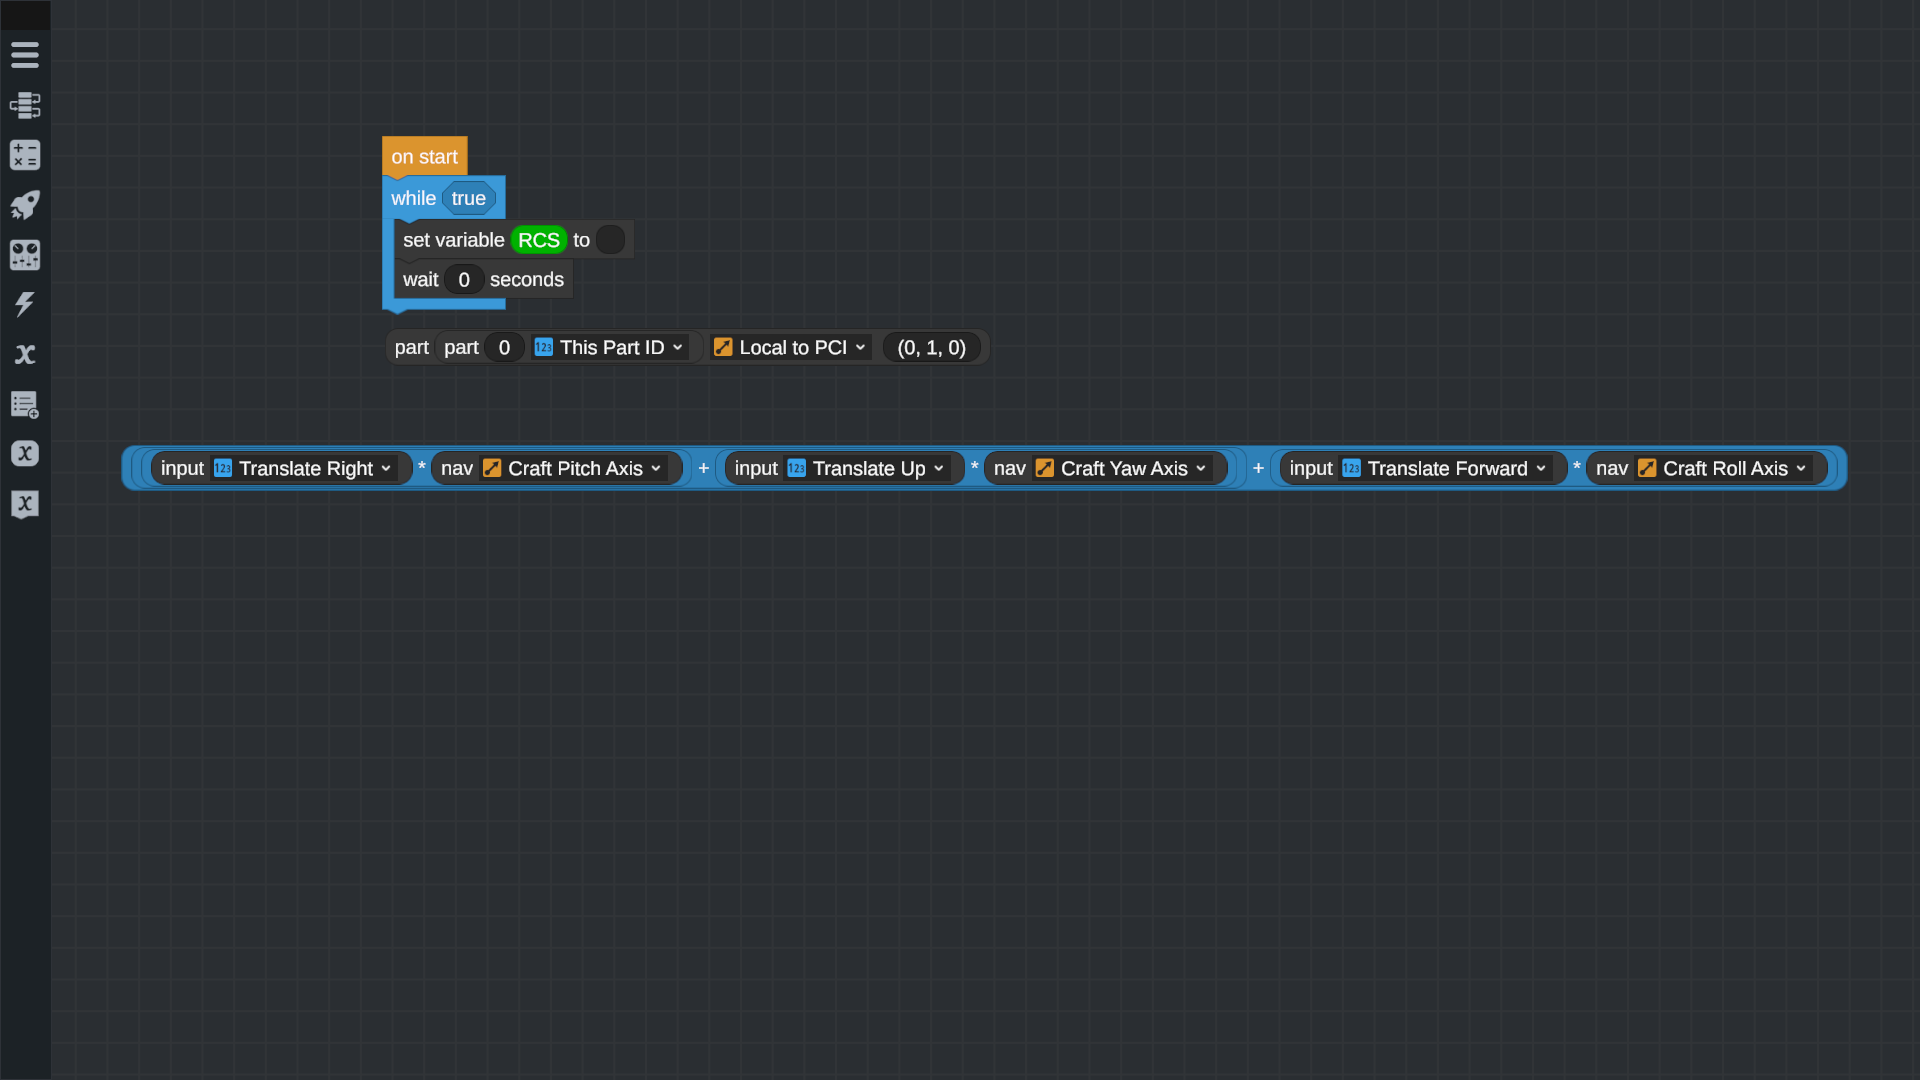Edit the part ID input value 0
This screenshot has height=1080, width=1920.
tap(504, 347)
